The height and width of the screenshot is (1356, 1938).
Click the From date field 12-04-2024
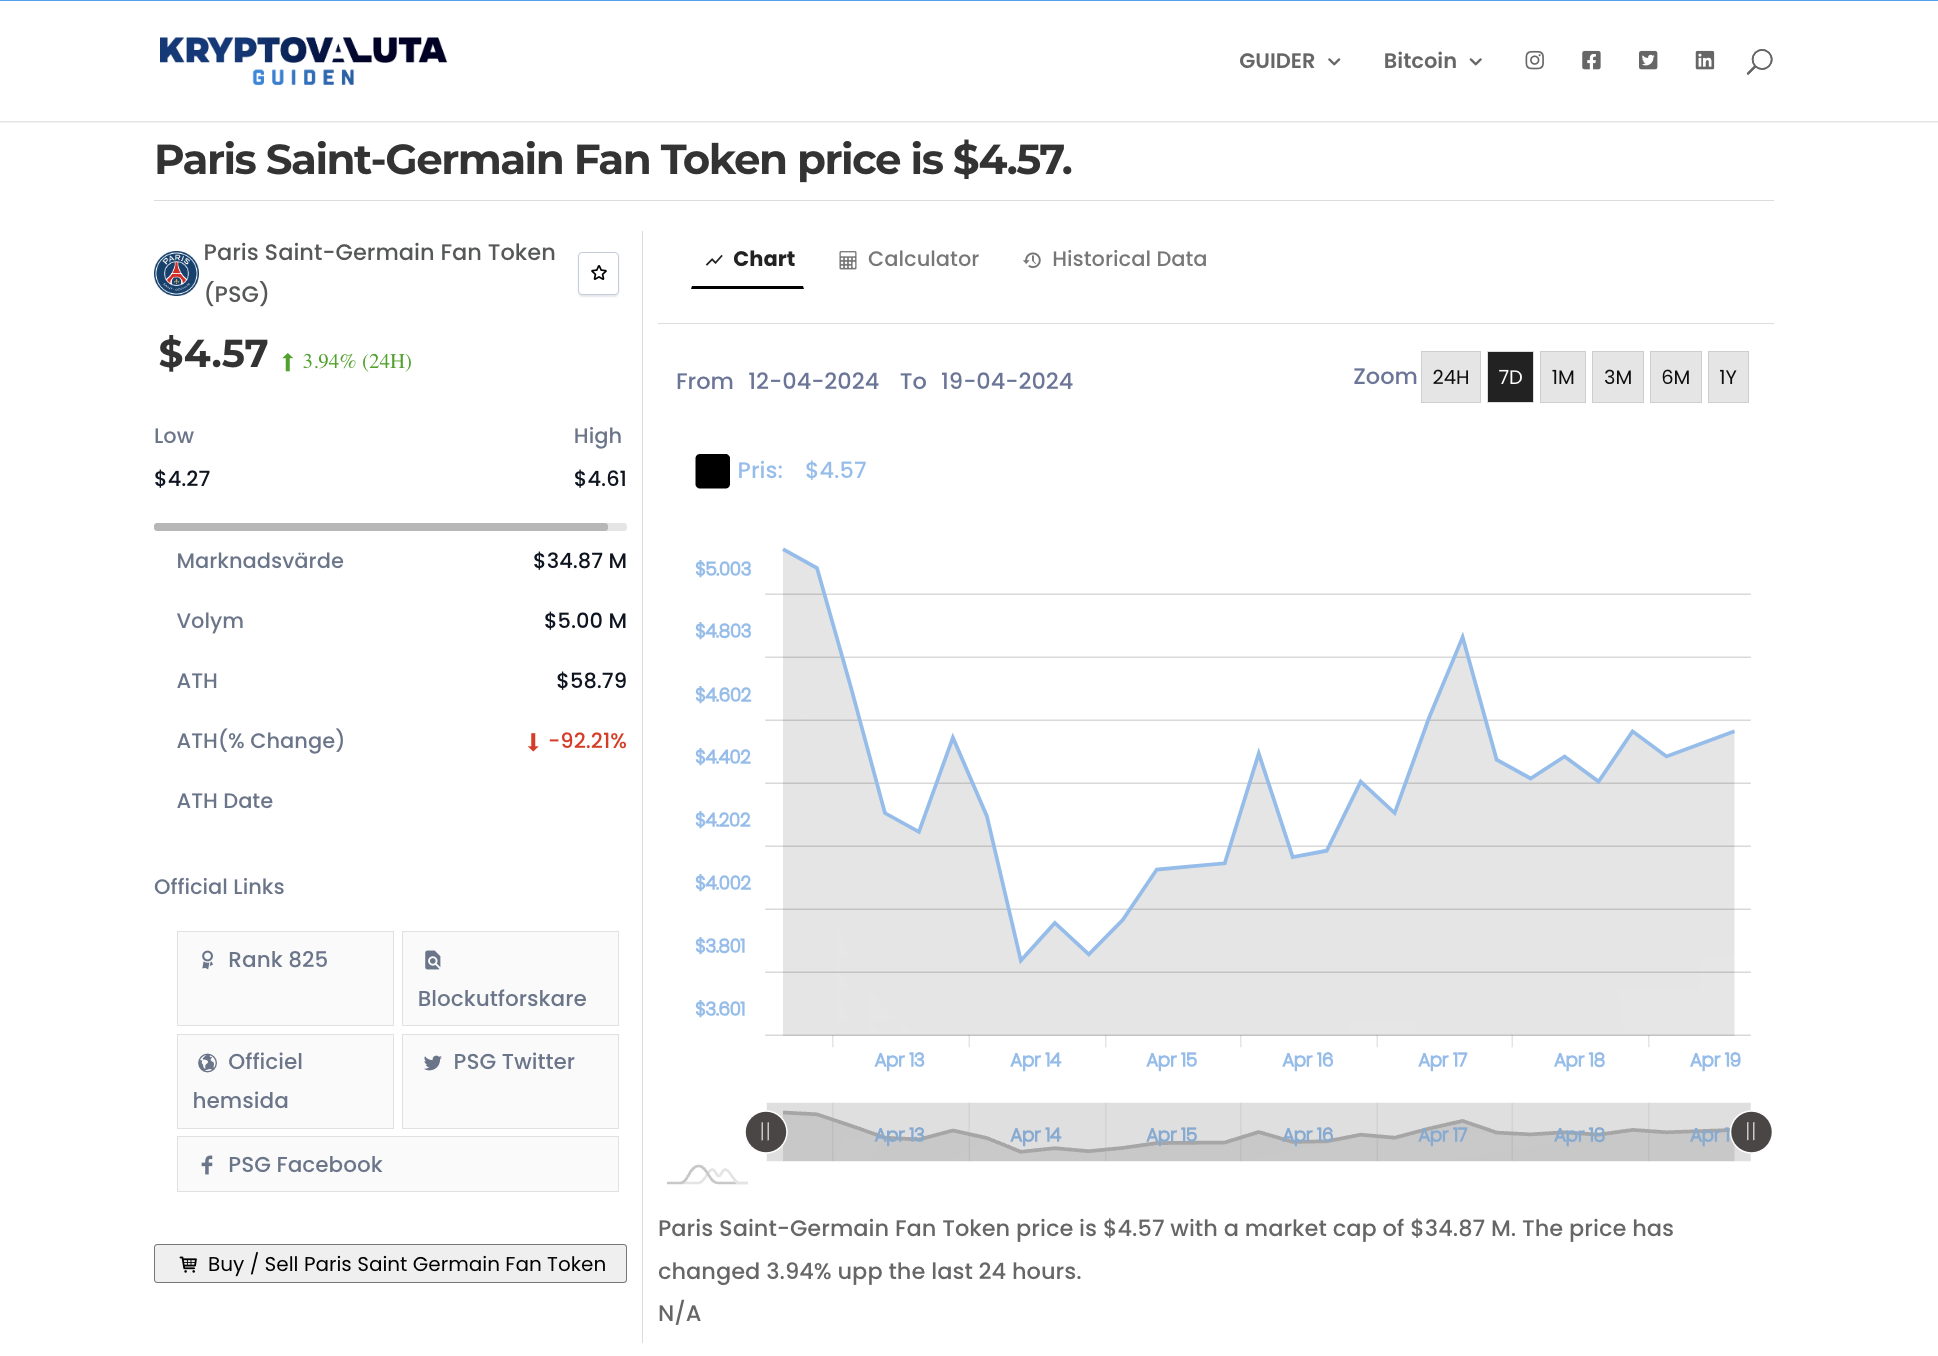pos(813,381)
